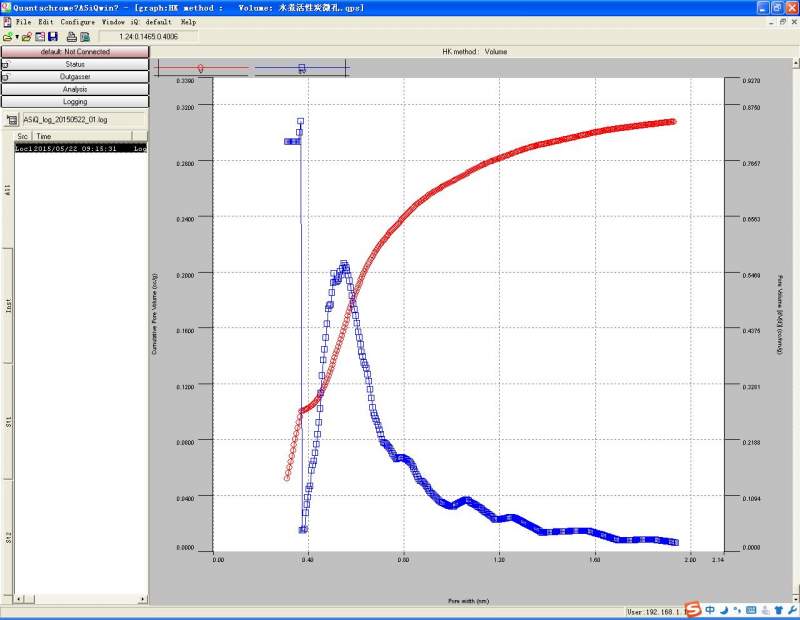Click the Src column header
Screen dimensions: 800x620
[x=22, y=136]
